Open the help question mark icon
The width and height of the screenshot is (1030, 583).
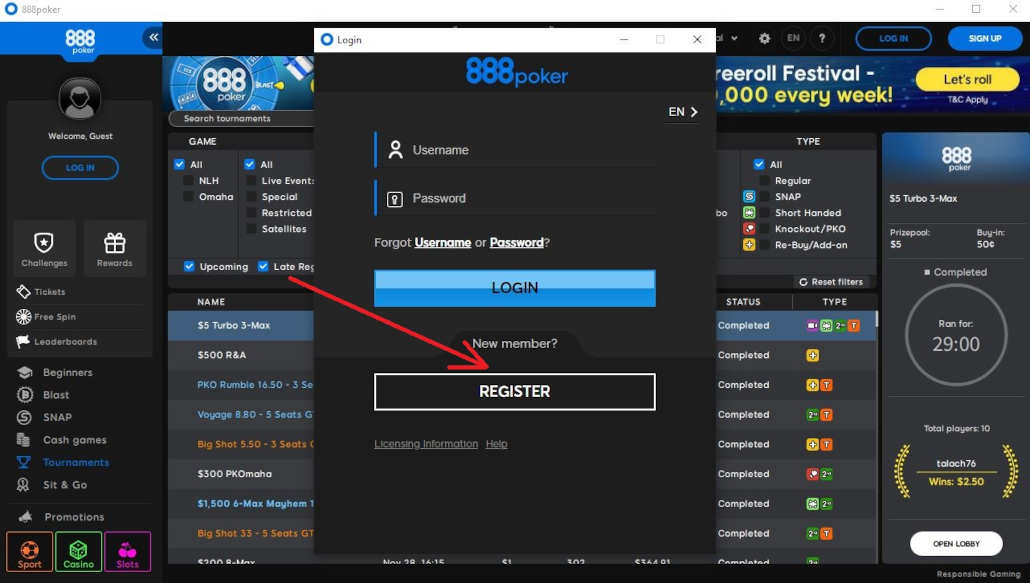tap(822, 38)
